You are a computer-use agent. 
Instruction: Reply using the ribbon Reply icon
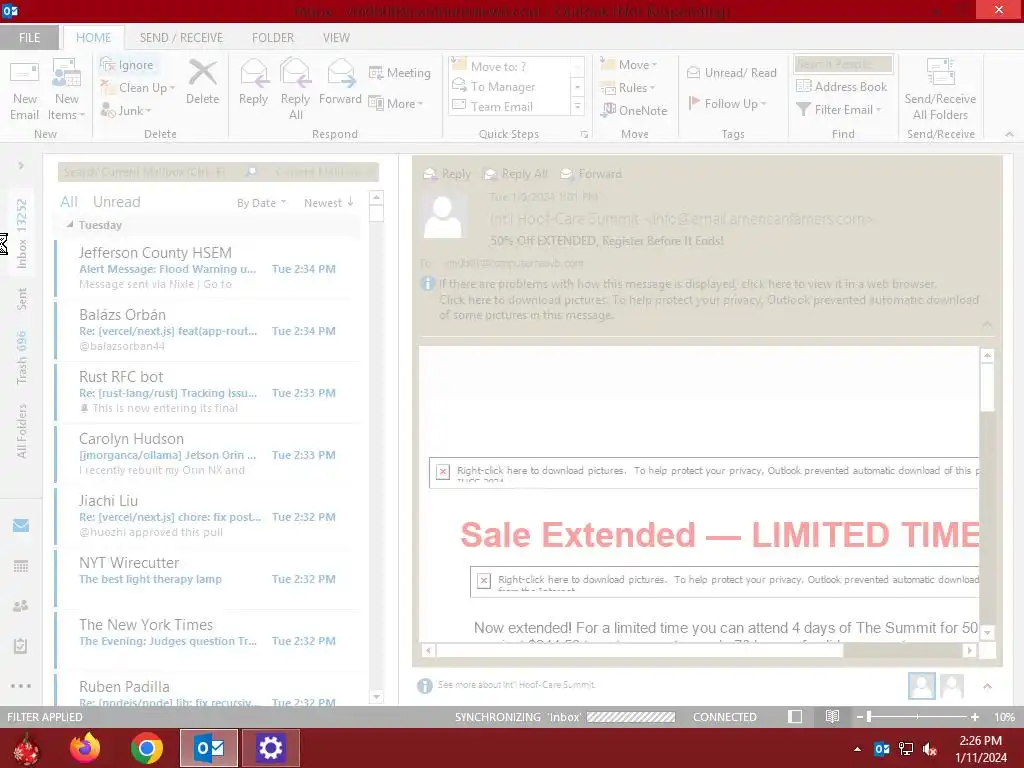253,82
